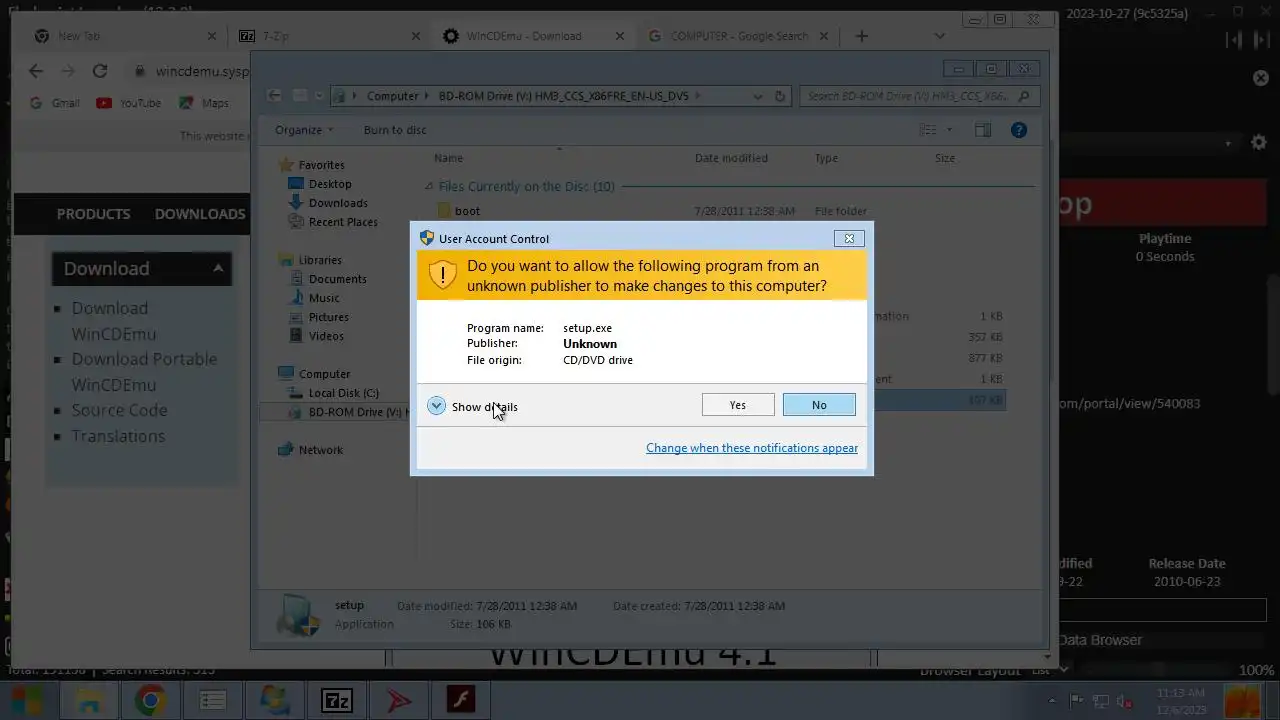
Task: Open Desktop in Favorites
Action: click(330, 184)
